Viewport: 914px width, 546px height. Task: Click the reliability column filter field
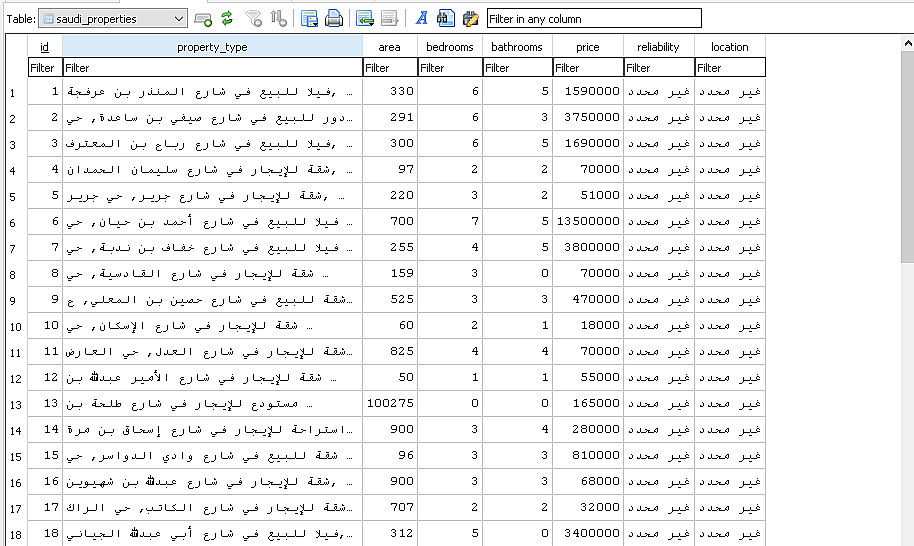coord(659,68)
